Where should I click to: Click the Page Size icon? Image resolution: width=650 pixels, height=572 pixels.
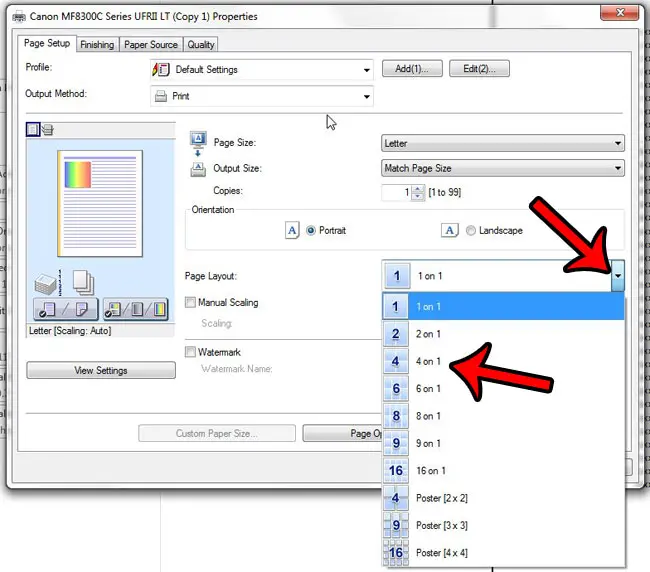click(198, 143)
